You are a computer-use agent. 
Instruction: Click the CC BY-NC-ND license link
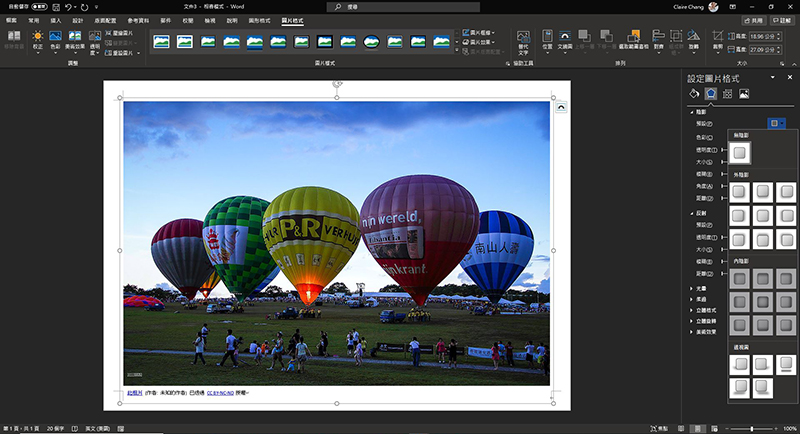(x=220, y=393)
